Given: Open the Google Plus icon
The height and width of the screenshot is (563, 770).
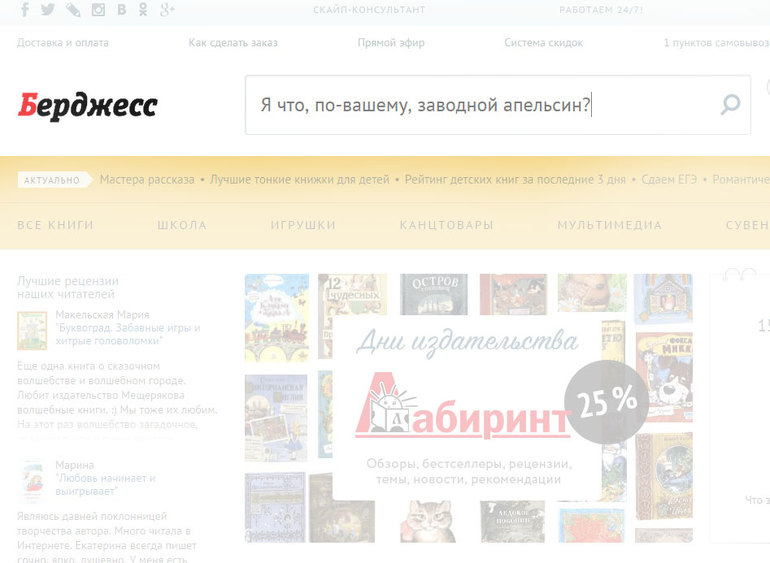Looking at the screenshot, I should click(x=167, y=10).
